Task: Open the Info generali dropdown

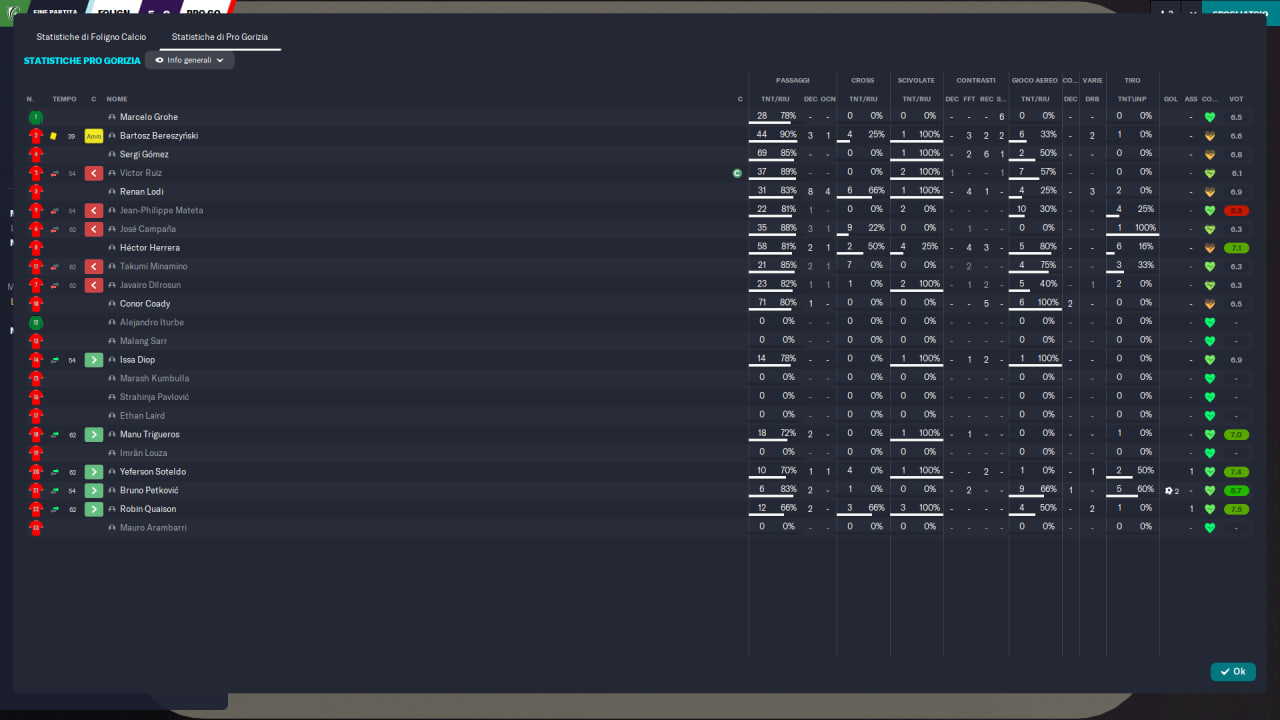Action: (190, 60)
